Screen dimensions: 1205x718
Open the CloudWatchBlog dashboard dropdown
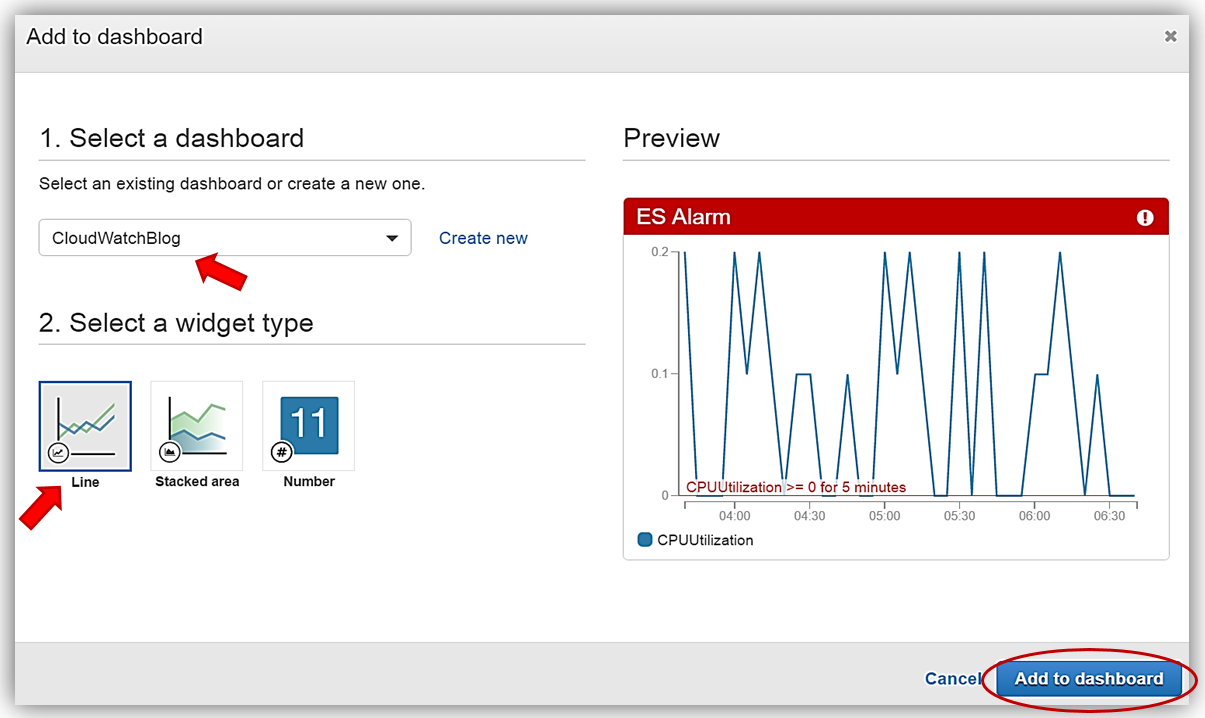[224, 238]
